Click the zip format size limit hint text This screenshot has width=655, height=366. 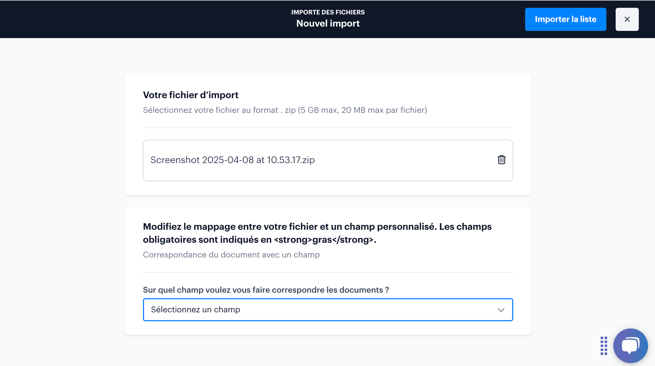click(x=285, y=110)
